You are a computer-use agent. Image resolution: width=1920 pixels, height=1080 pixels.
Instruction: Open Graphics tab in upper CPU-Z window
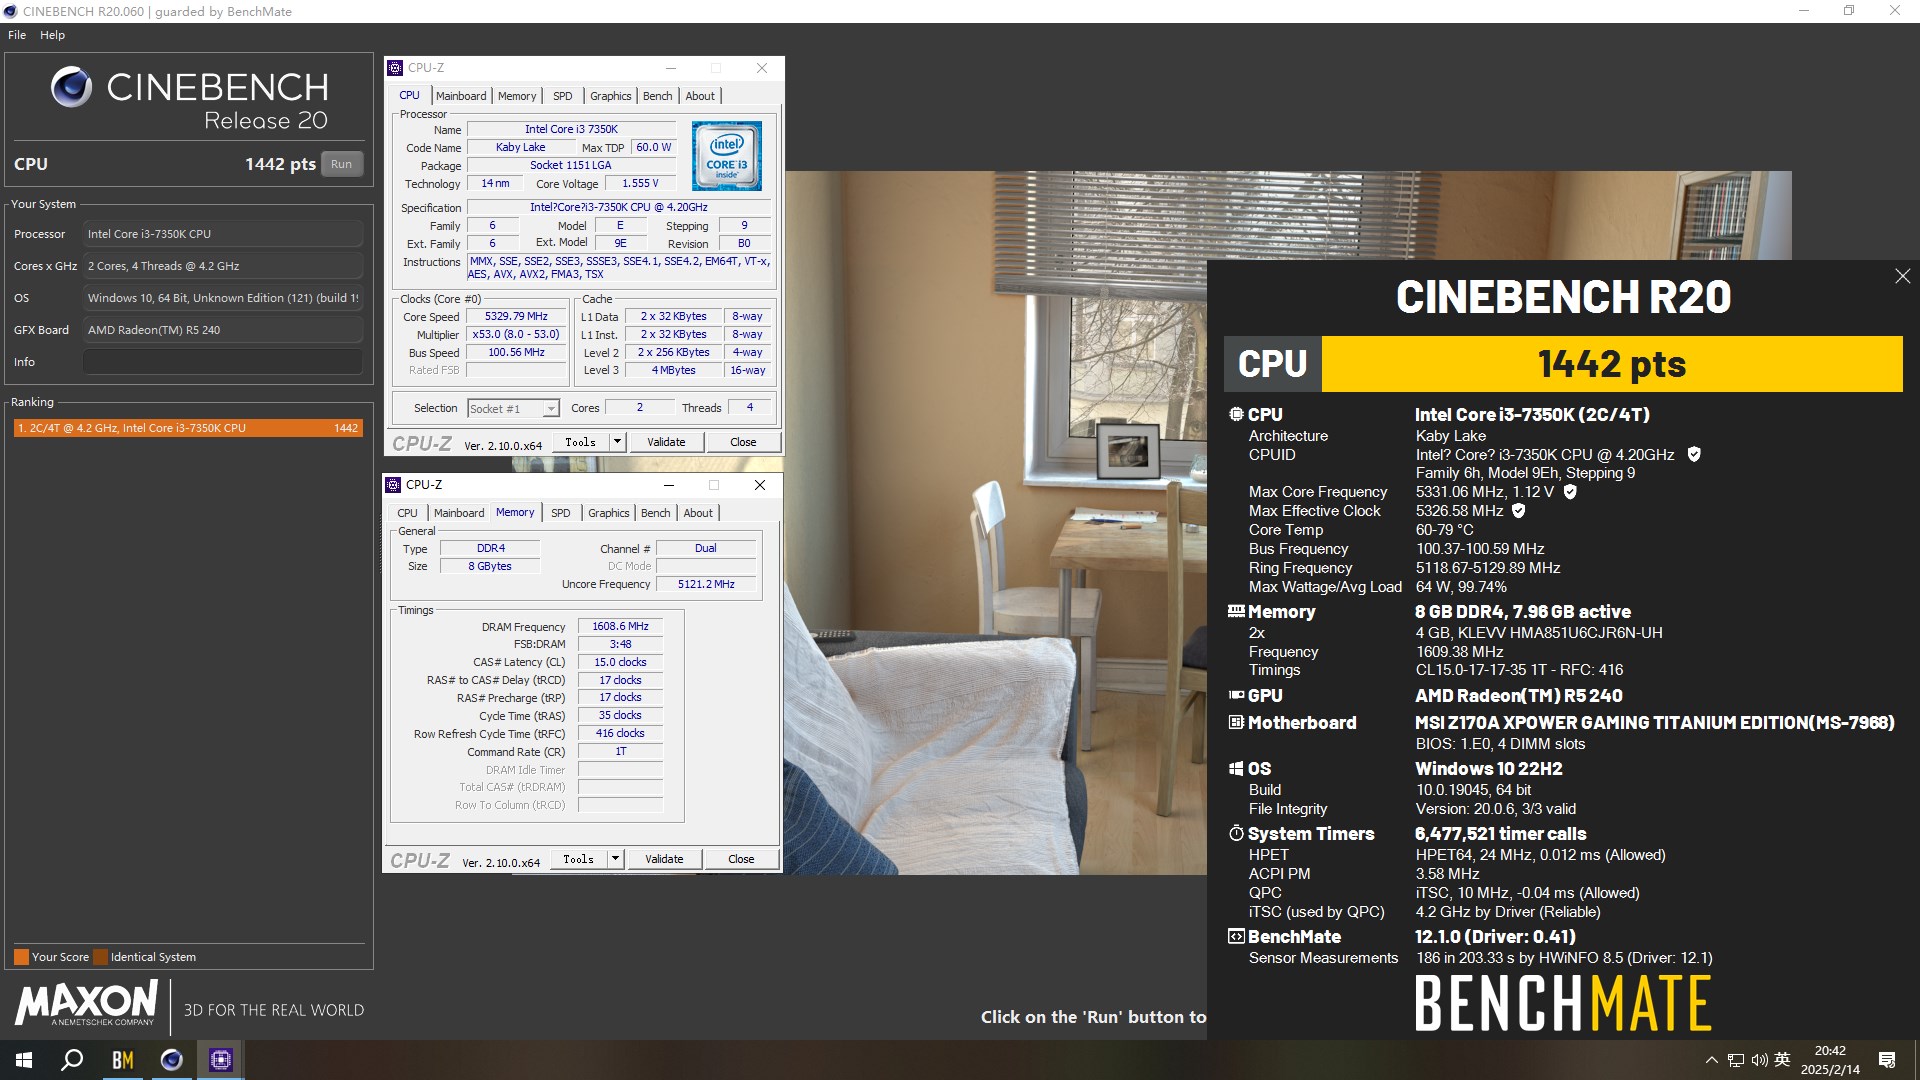(610, 96)
